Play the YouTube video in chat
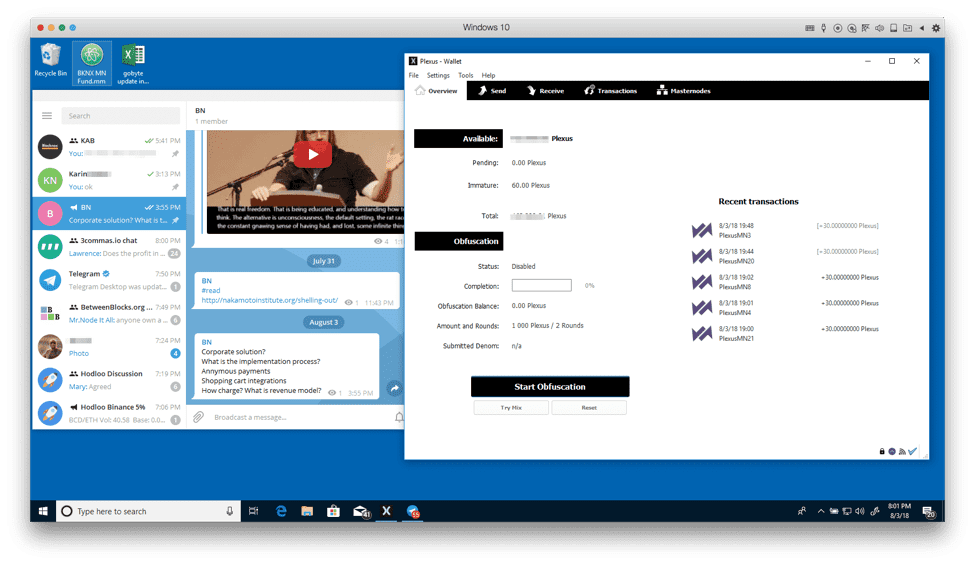 tap(313, 154)
